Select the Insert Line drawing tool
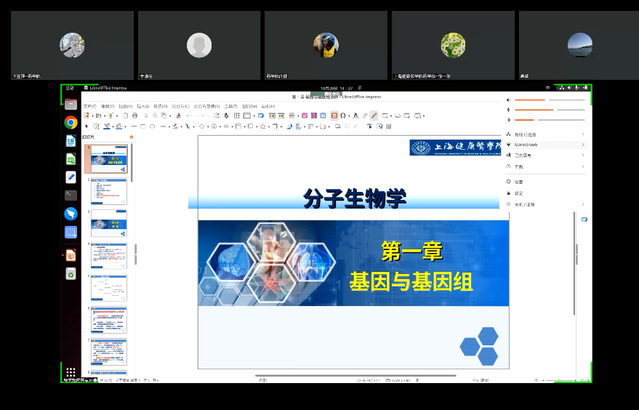The width and height of the screenshot is (639, 410). pyautogui.click(x=134, y=126)
